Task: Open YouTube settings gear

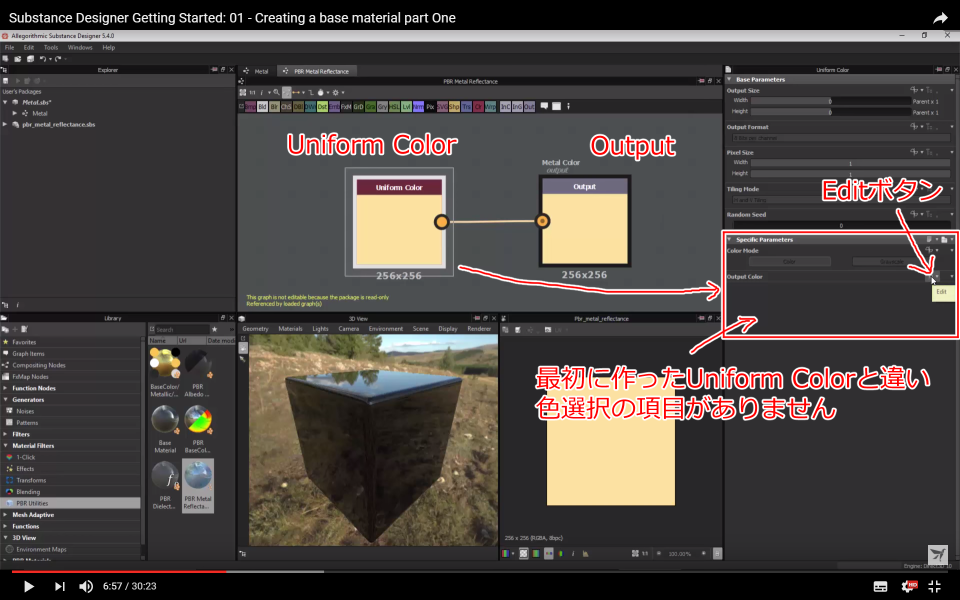Action: [x=908, y=586]
